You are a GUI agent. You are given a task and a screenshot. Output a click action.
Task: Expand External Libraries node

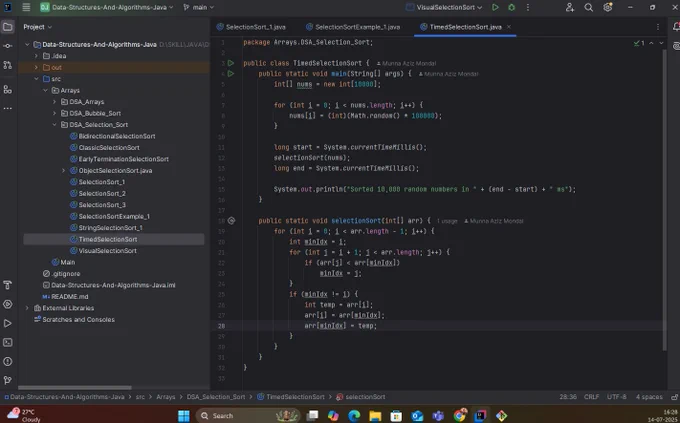pyautogui.click(x=27, y=308)
